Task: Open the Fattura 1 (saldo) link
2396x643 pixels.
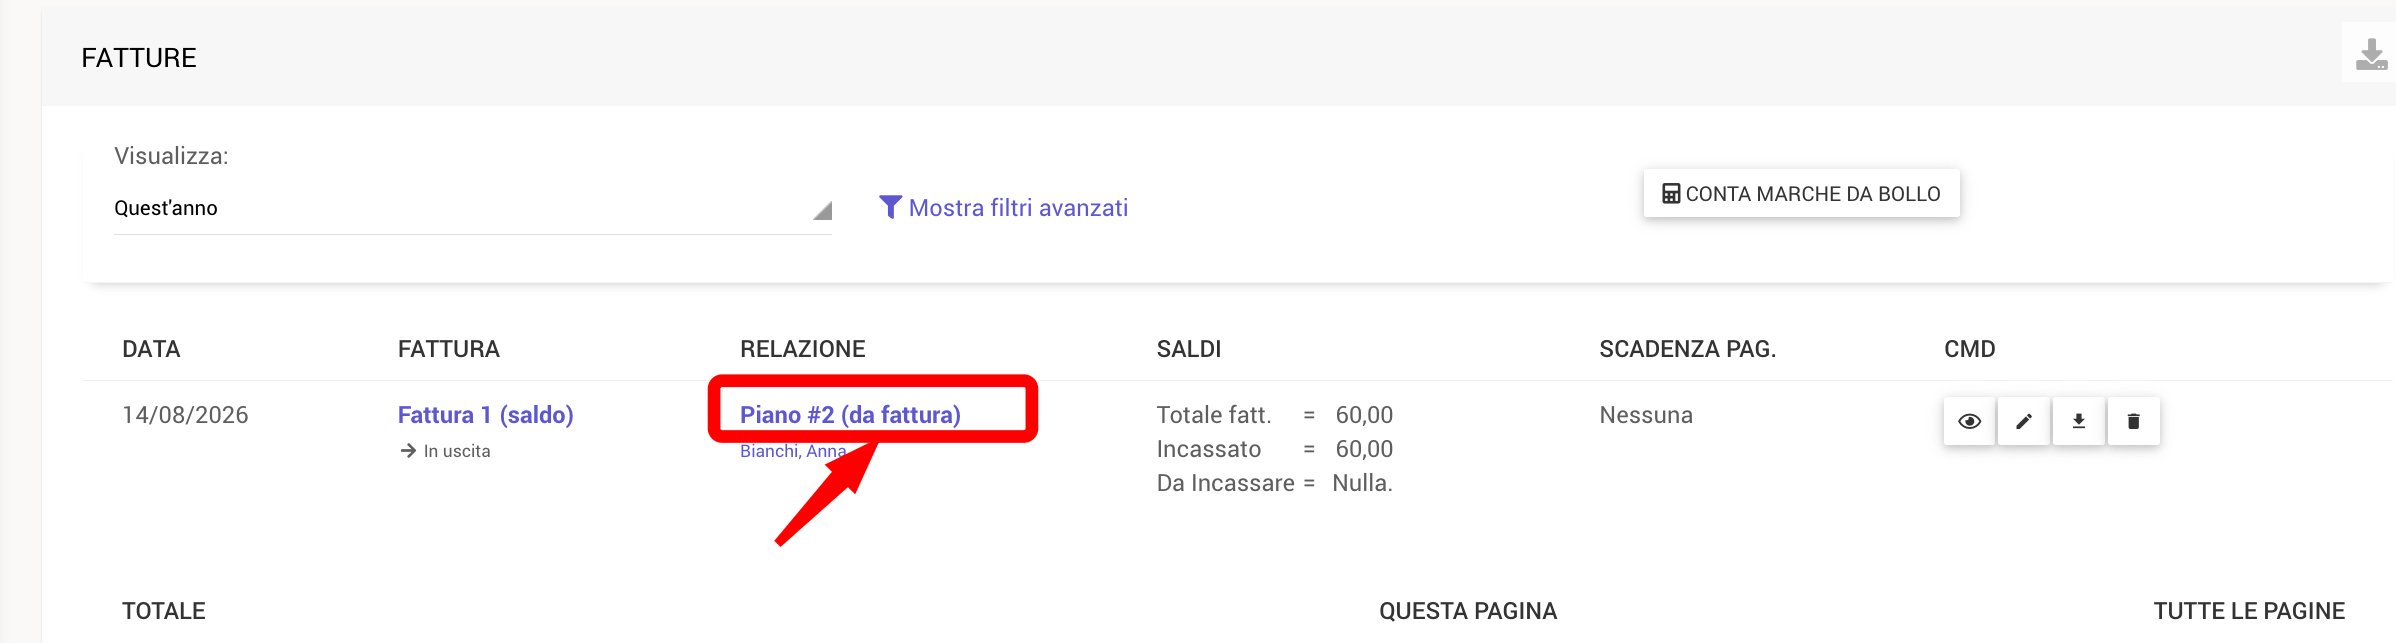Action: (485, 415)
